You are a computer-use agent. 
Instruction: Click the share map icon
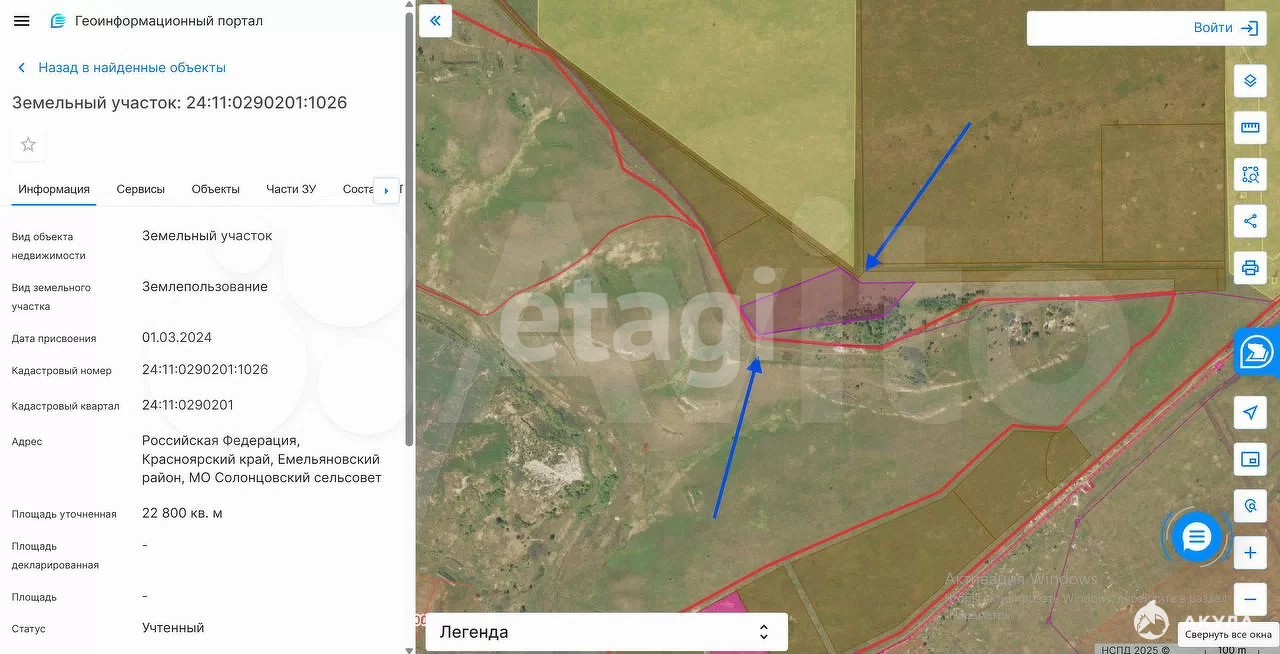pos(1250,221)
